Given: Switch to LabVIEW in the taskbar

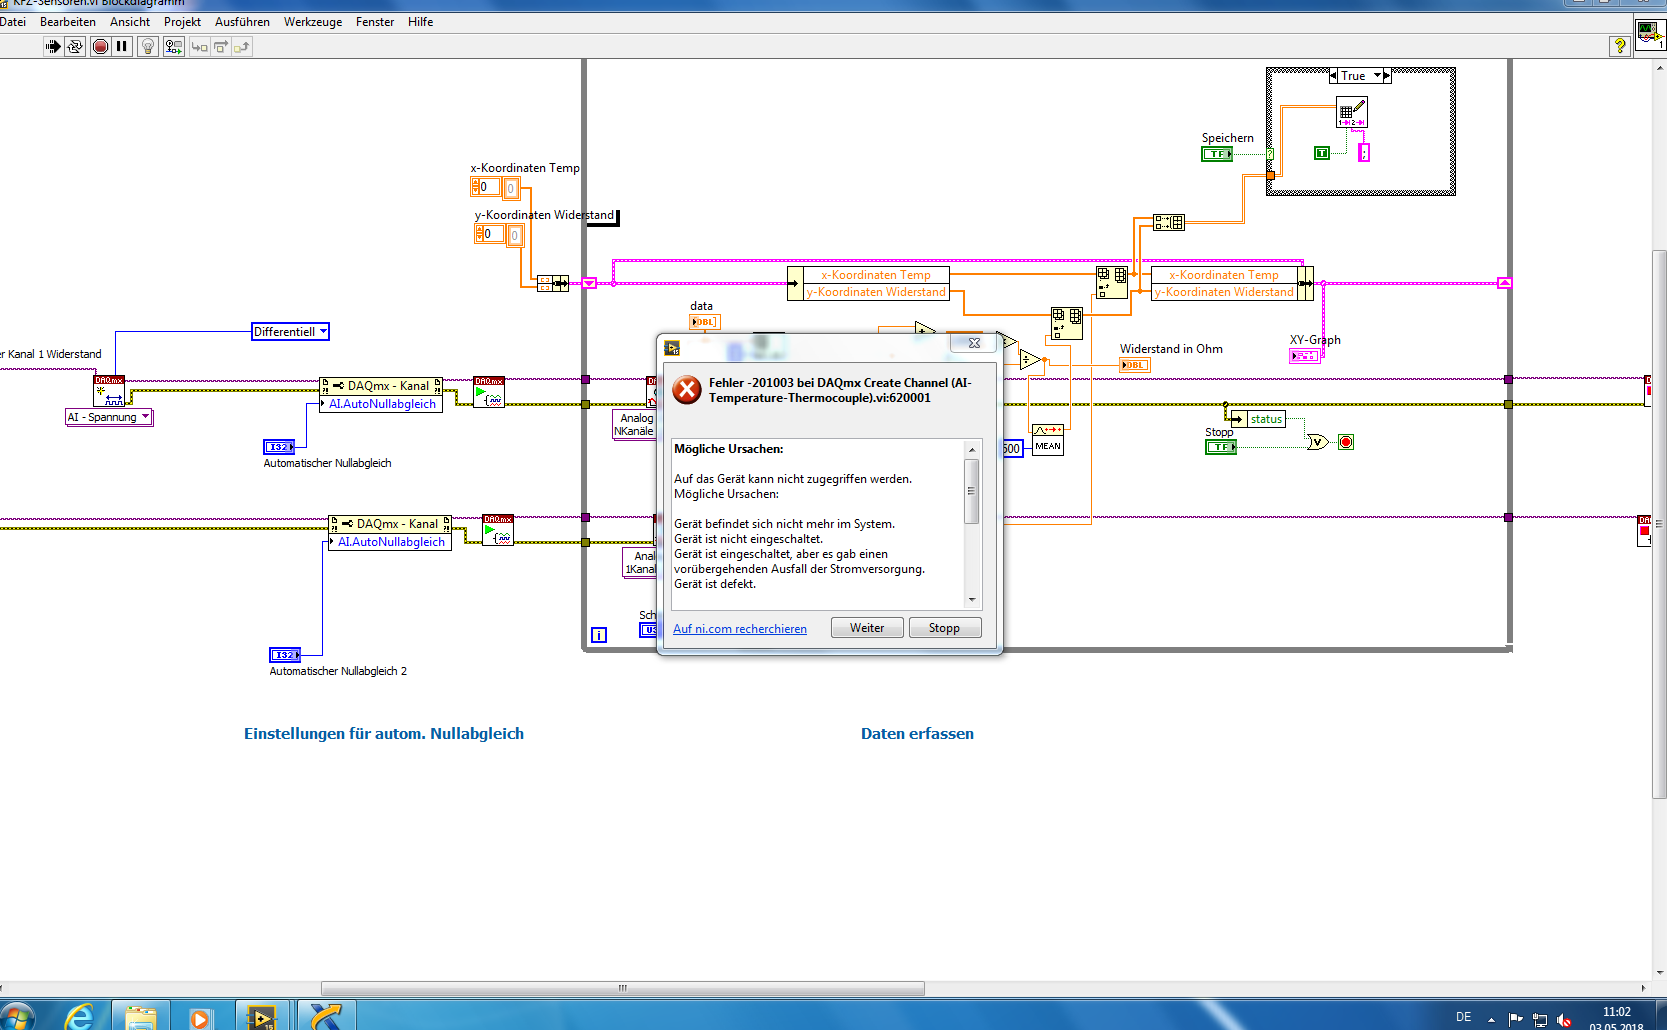Looking at the screenshot, I should [x=261, y=1016].
